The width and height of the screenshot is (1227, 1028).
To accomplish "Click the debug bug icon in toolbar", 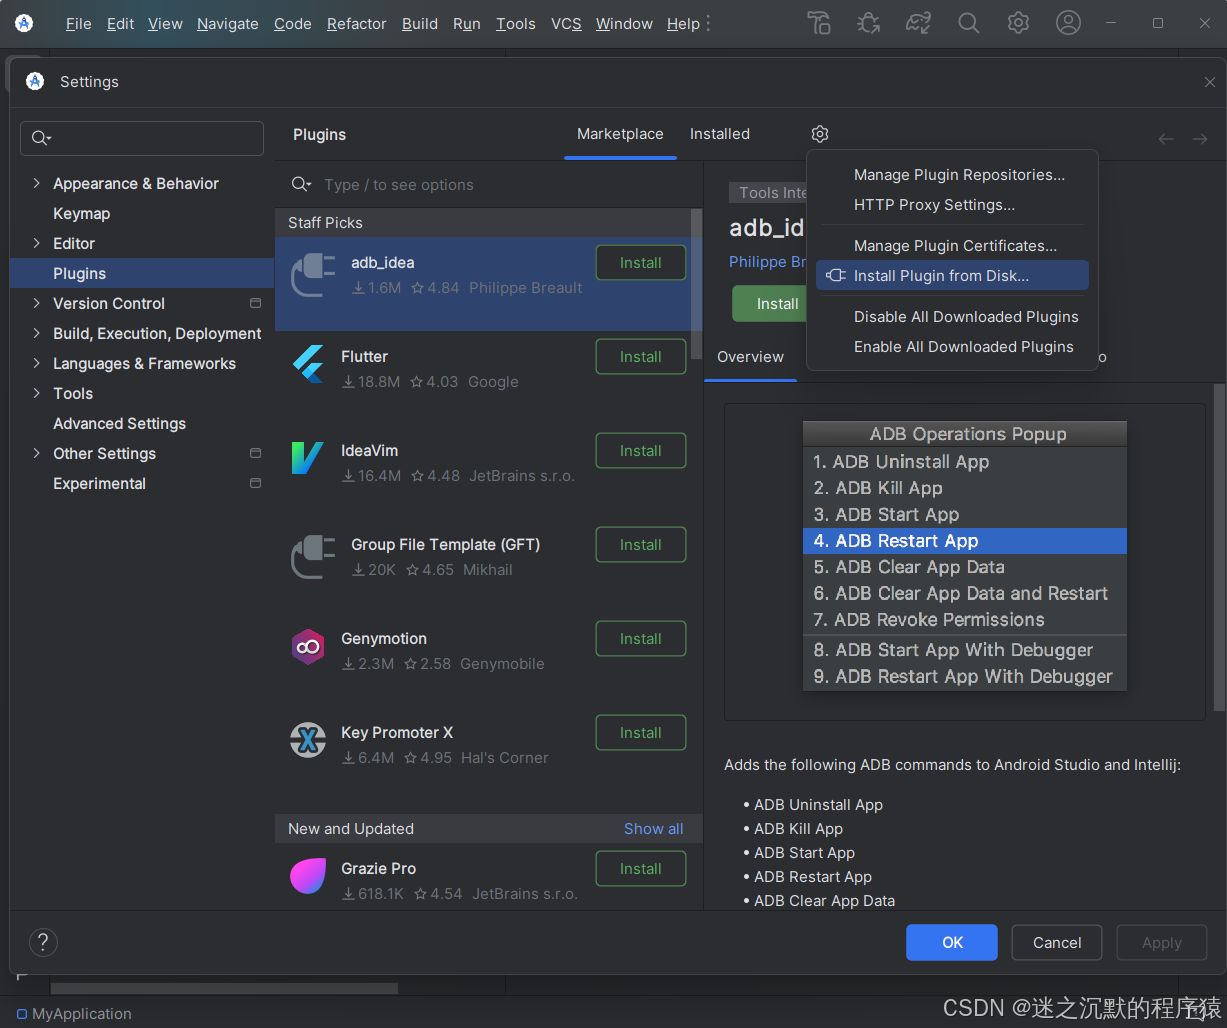I will (869, 23).
